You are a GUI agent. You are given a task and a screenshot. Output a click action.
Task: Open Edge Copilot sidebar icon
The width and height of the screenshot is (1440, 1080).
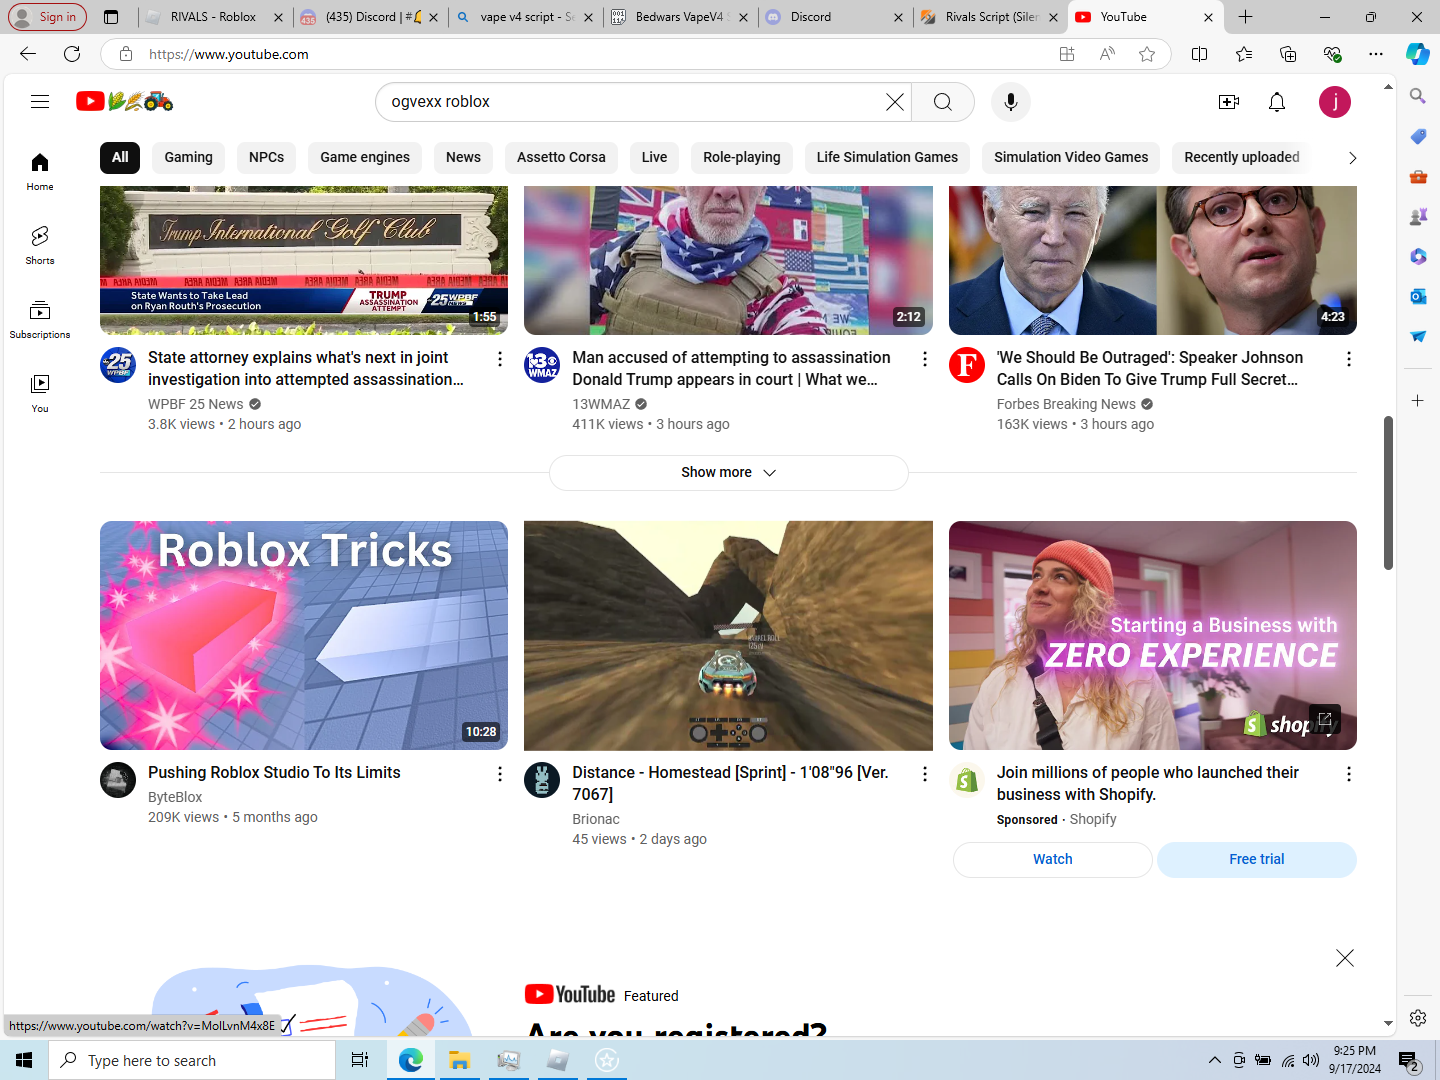pyautogui.click(x=1417, y=54)
